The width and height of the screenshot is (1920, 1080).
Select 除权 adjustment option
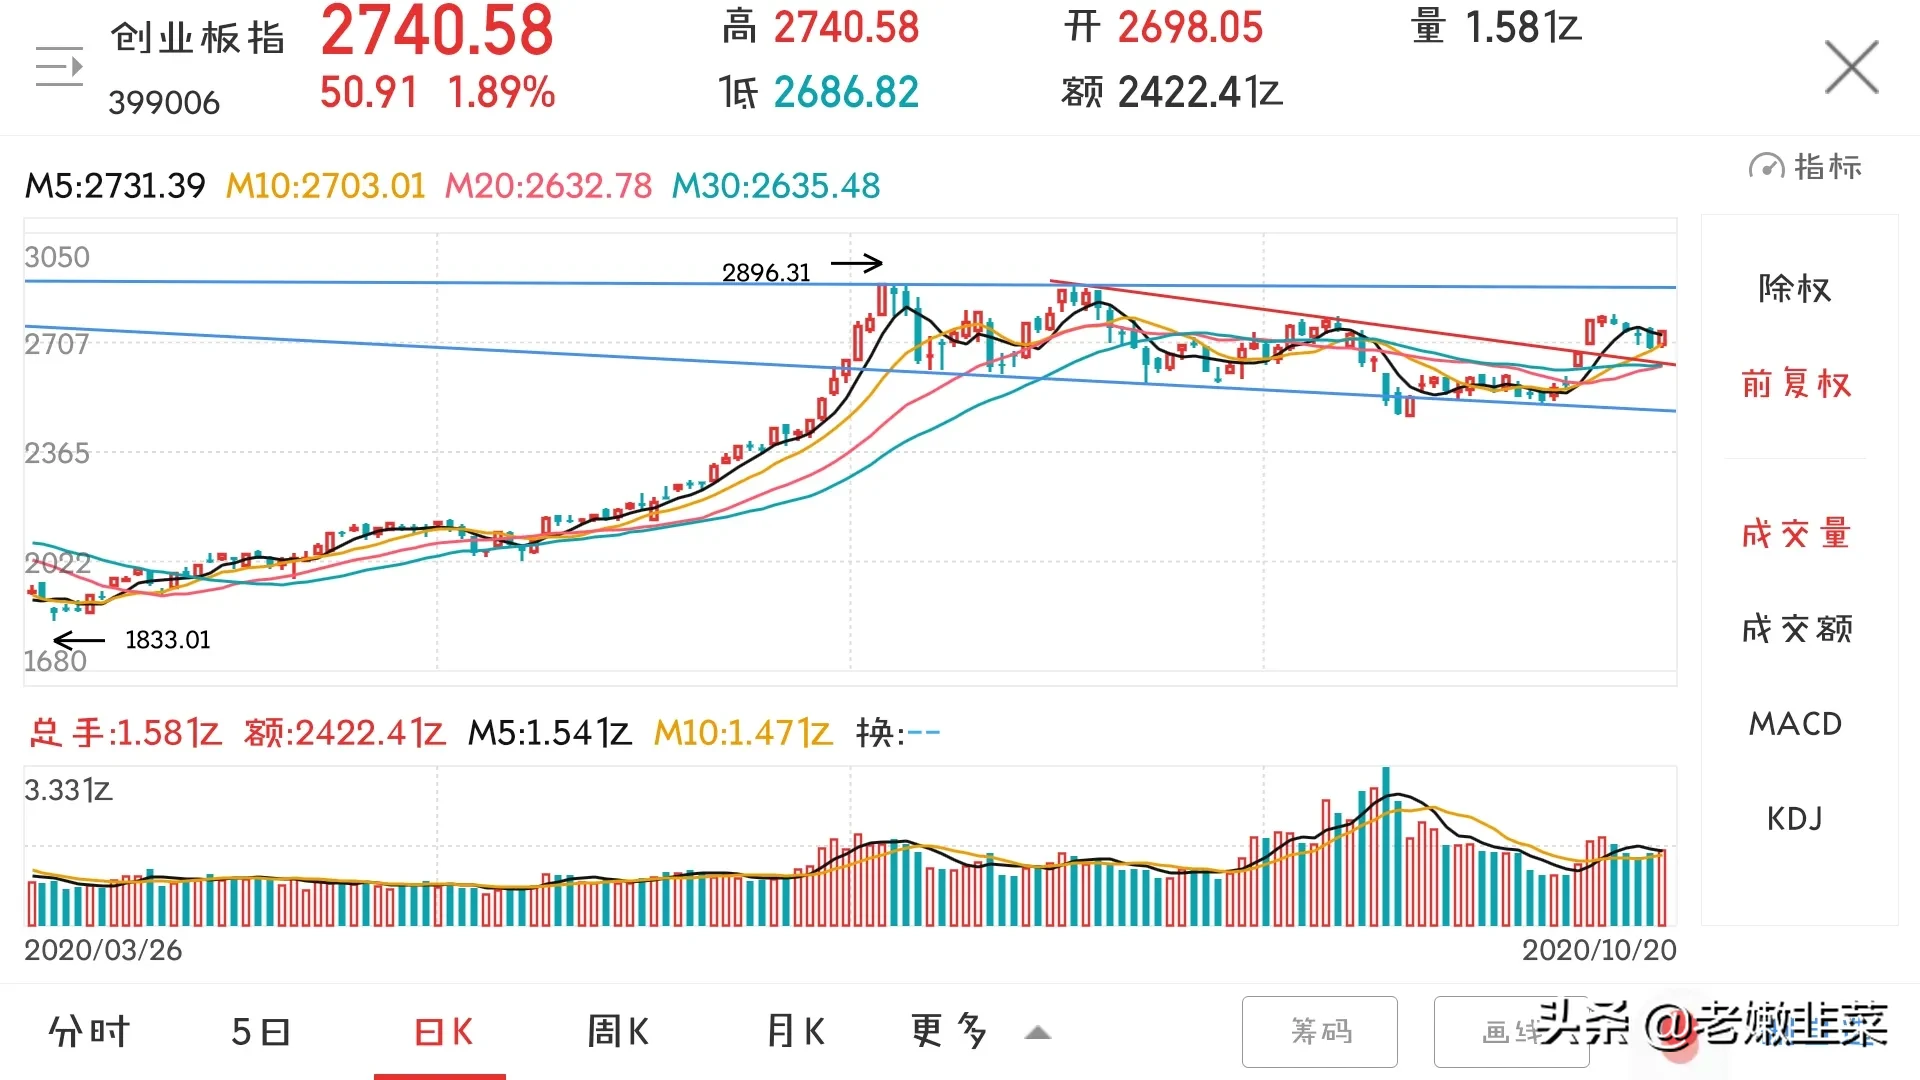tap(1795, 289)
